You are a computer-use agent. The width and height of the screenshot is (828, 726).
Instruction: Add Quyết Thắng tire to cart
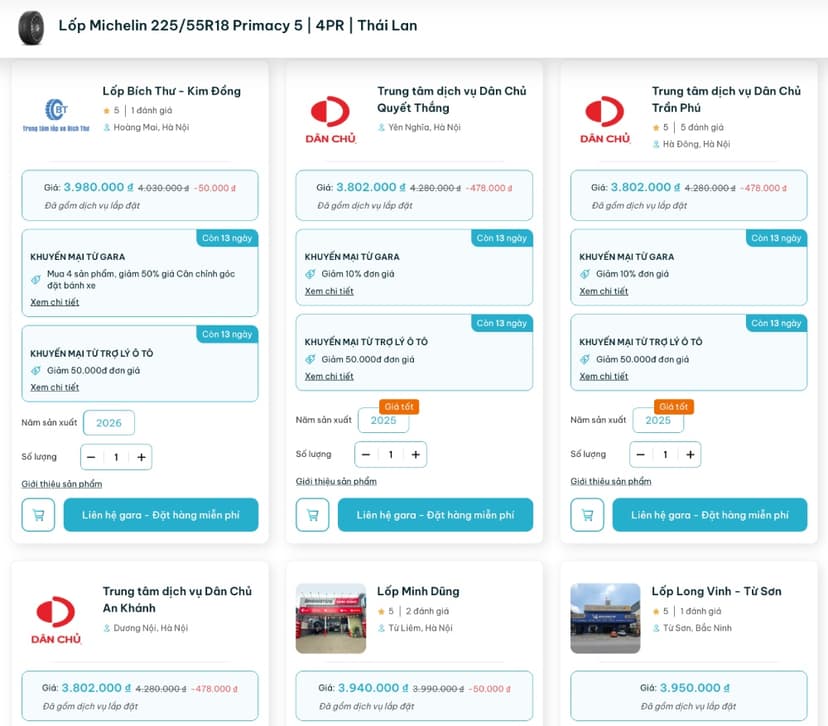coord(313,515)
